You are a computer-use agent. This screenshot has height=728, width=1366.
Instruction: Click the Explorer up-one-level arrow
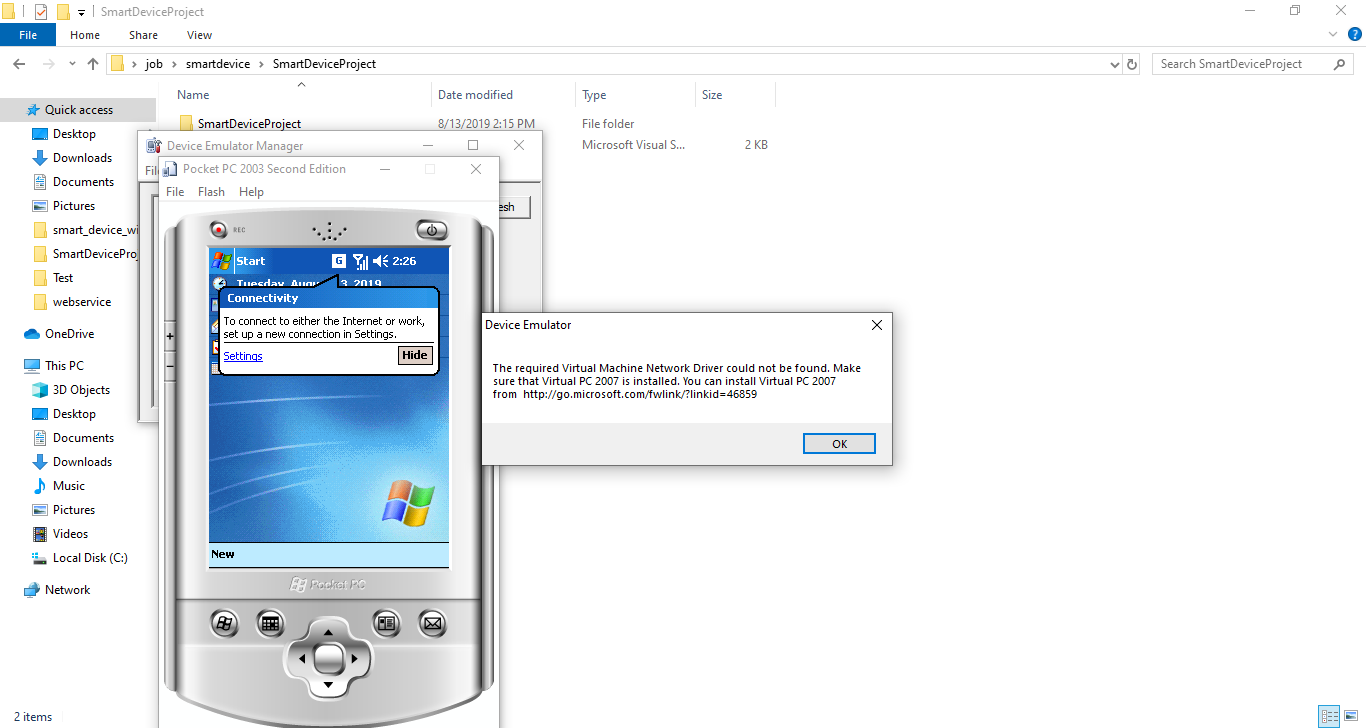point(93,64)
